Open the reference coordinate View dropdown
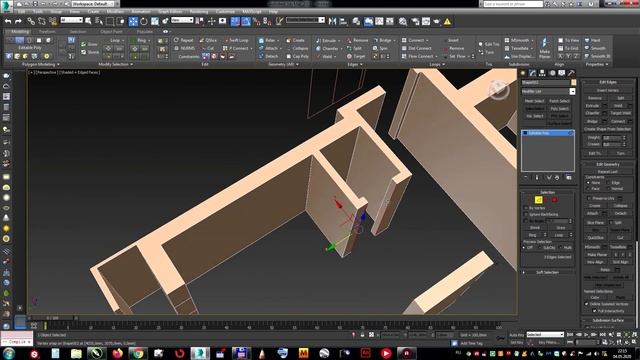This screenshot has width=640, height=360. tap(182, 20)
